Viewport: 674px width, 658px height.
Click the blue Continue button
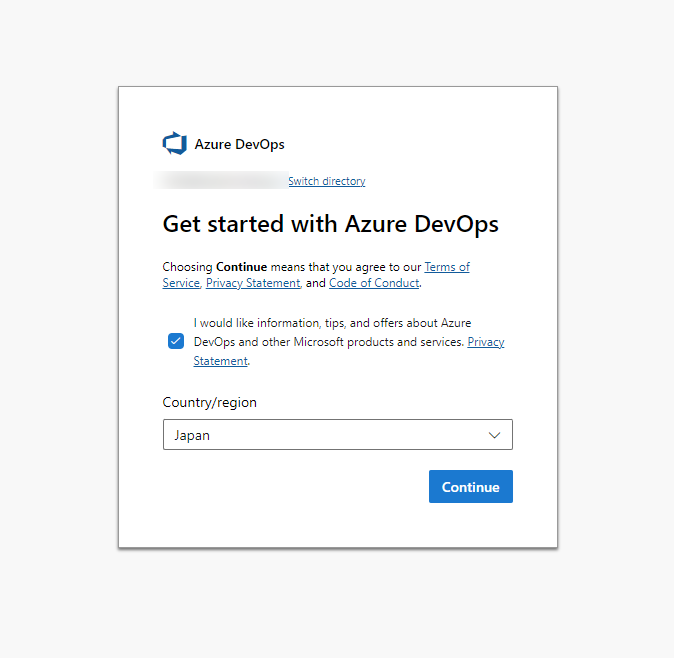471,487
